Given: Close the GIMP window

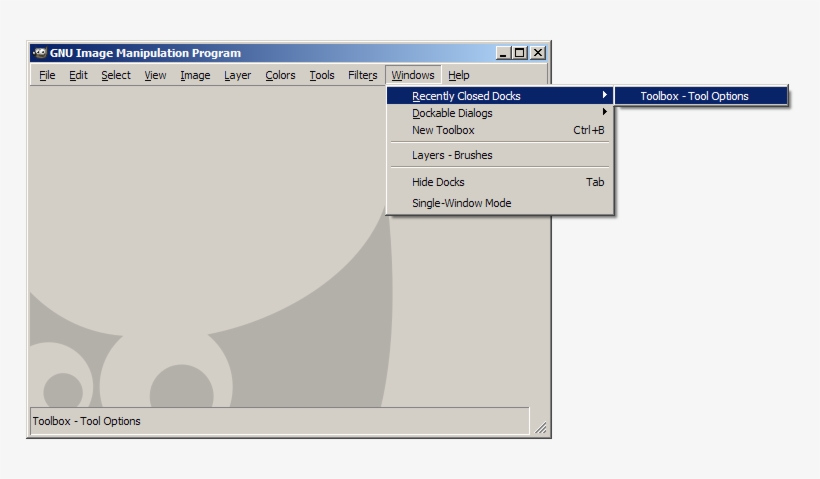Looking at the screenshot, I should click(538, 53).
